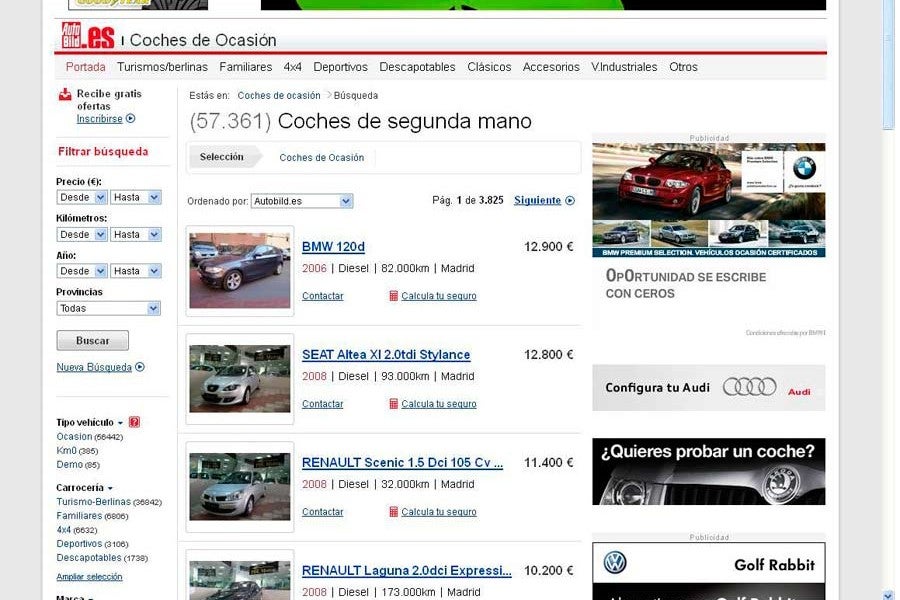Click the calculator icon in the SEAT Altea row
900x600 pixels.
pyautogui.click(x=394, y=404)
